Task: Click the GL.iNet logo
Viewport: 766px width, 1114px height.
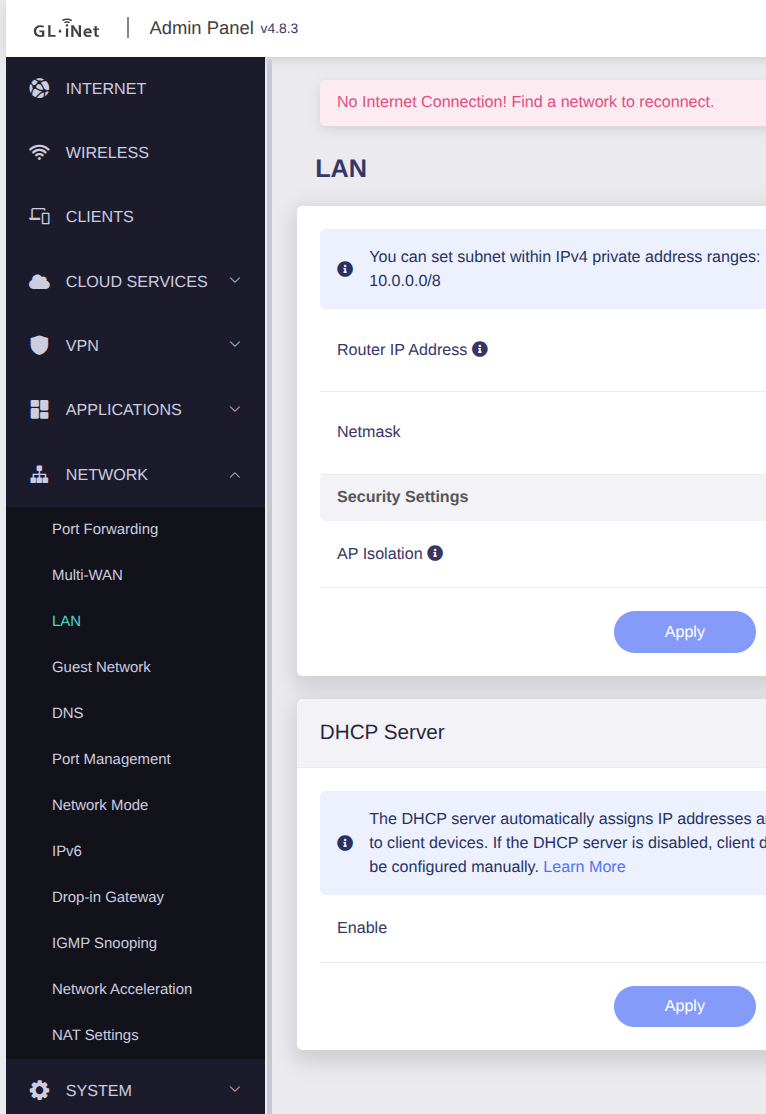Action: (66, 29)
